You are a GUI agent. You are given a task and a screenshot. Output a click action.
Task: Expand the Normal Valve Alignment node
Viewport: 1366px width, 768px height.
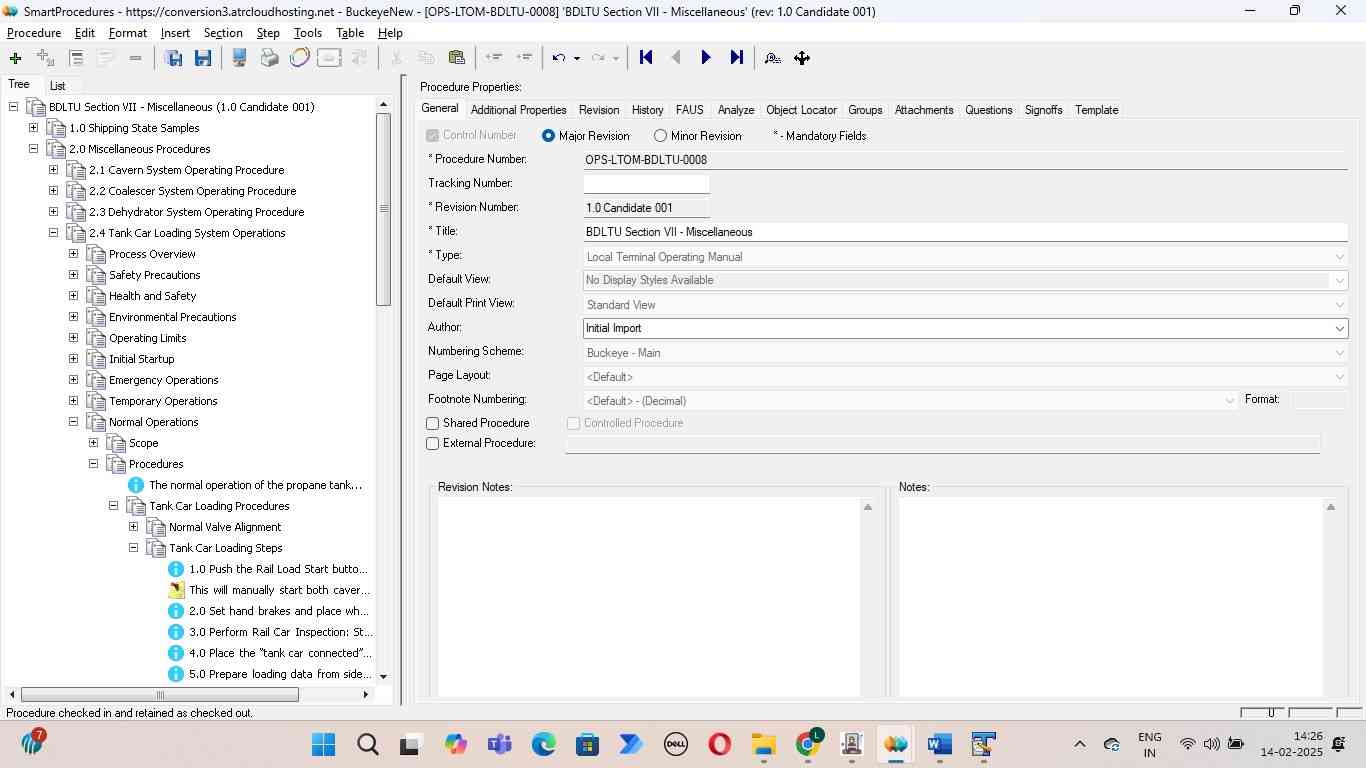point(133,527)
